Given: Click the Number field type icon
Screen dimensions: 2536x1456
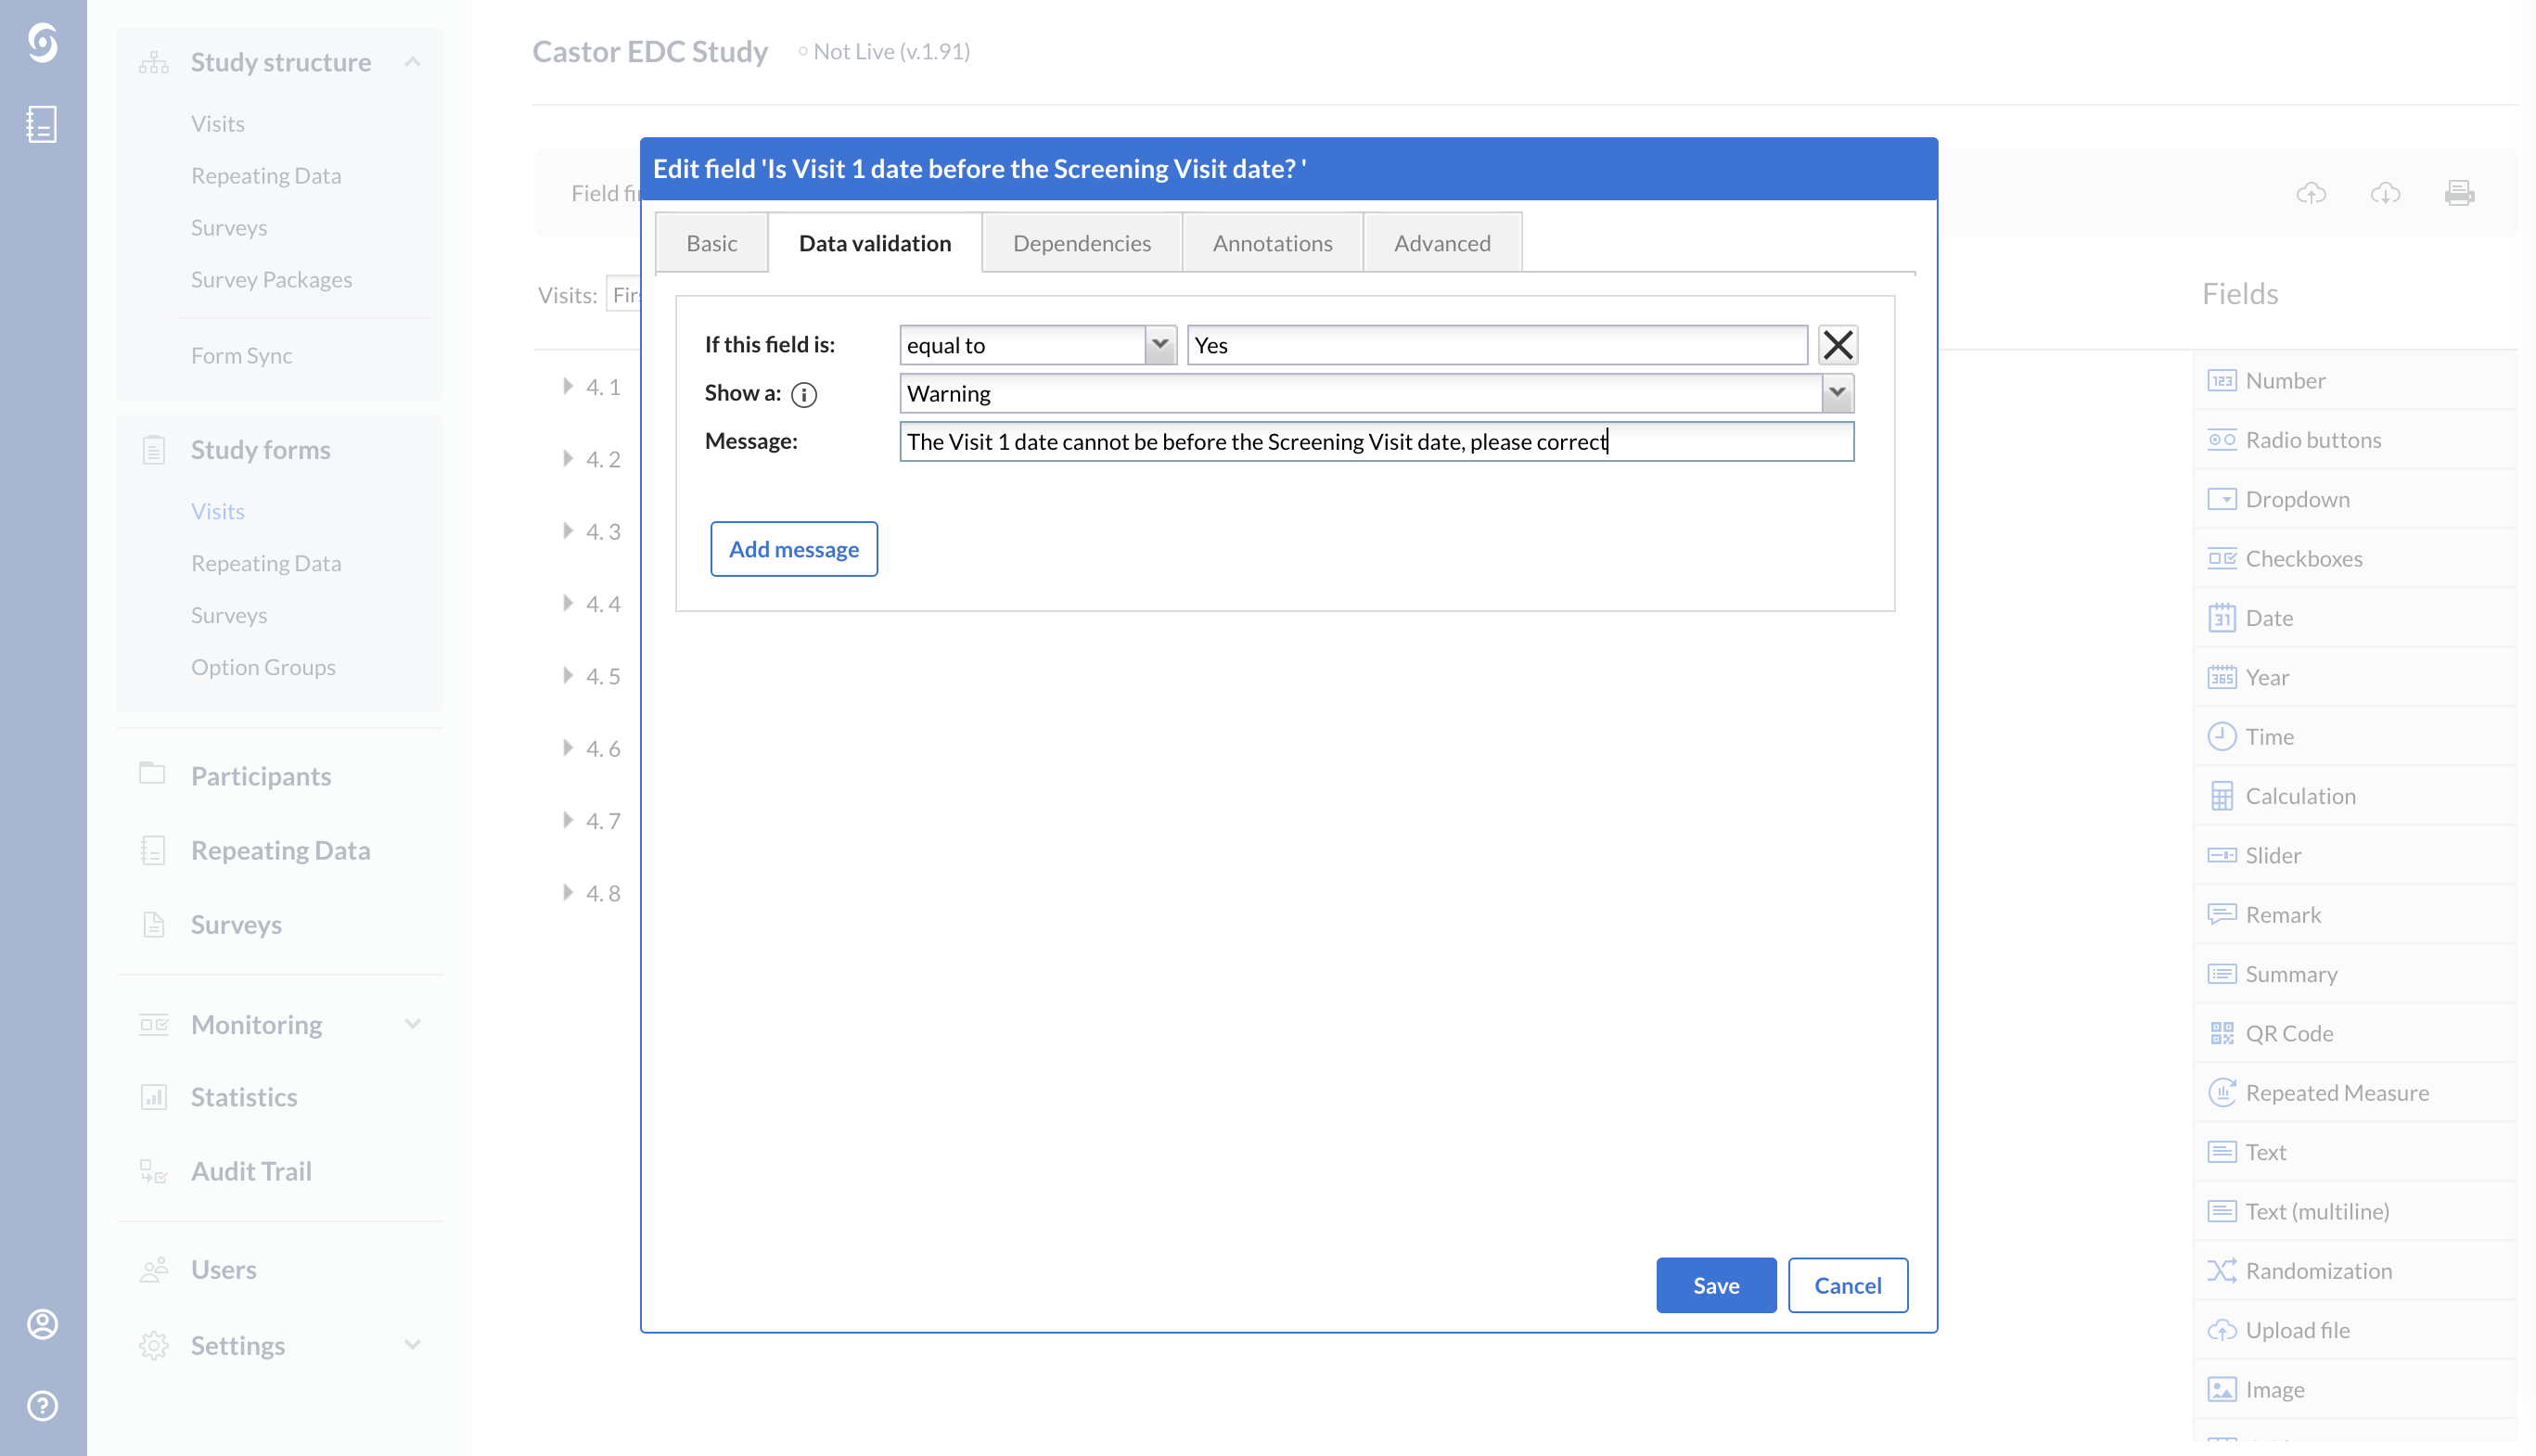Looking at the screenshot, I should point(2222,379).
